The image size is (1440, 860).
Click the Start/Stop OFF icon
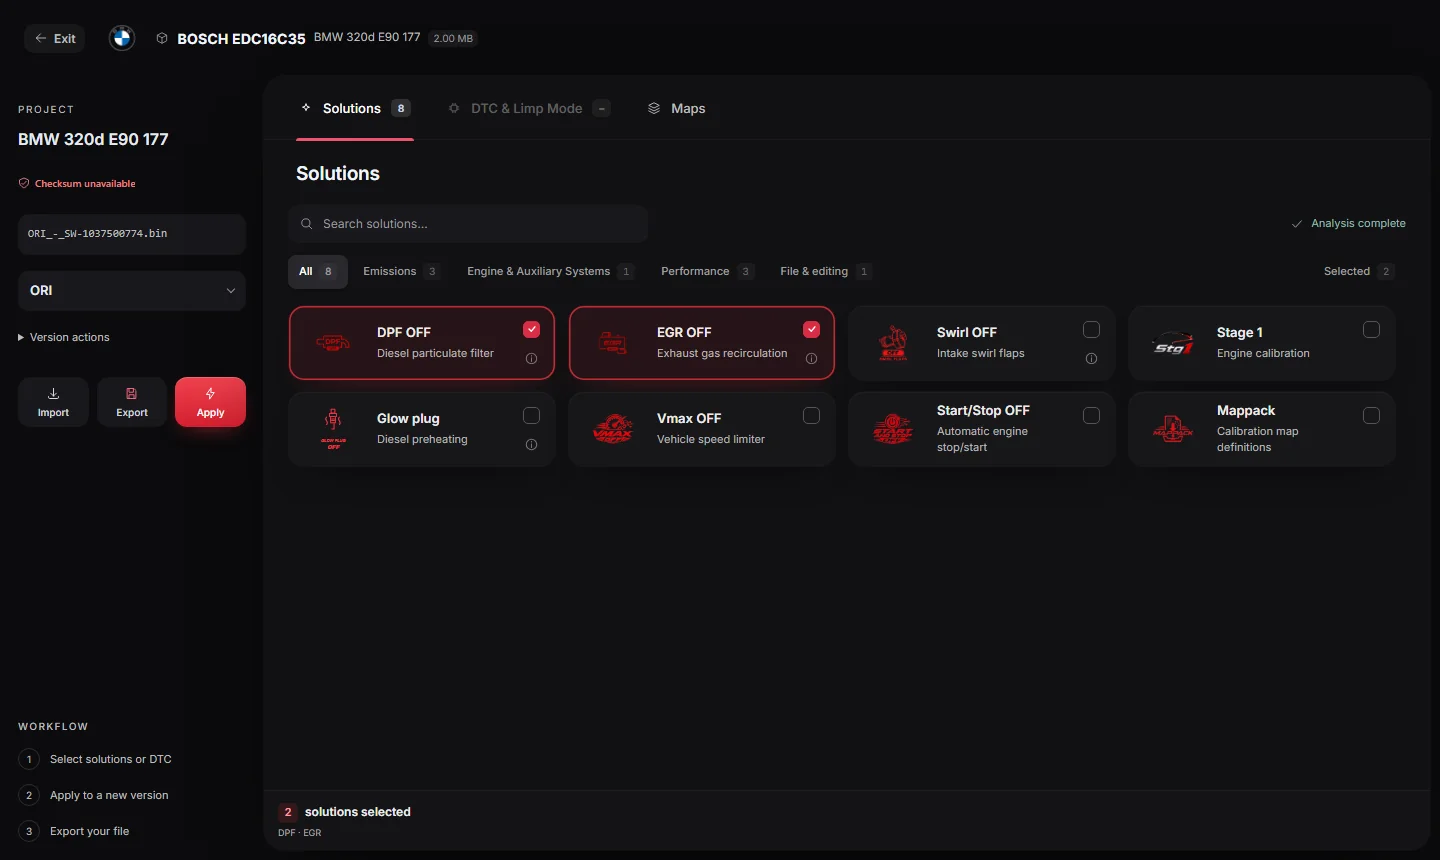pyautogui.click(x=893, y=429)
